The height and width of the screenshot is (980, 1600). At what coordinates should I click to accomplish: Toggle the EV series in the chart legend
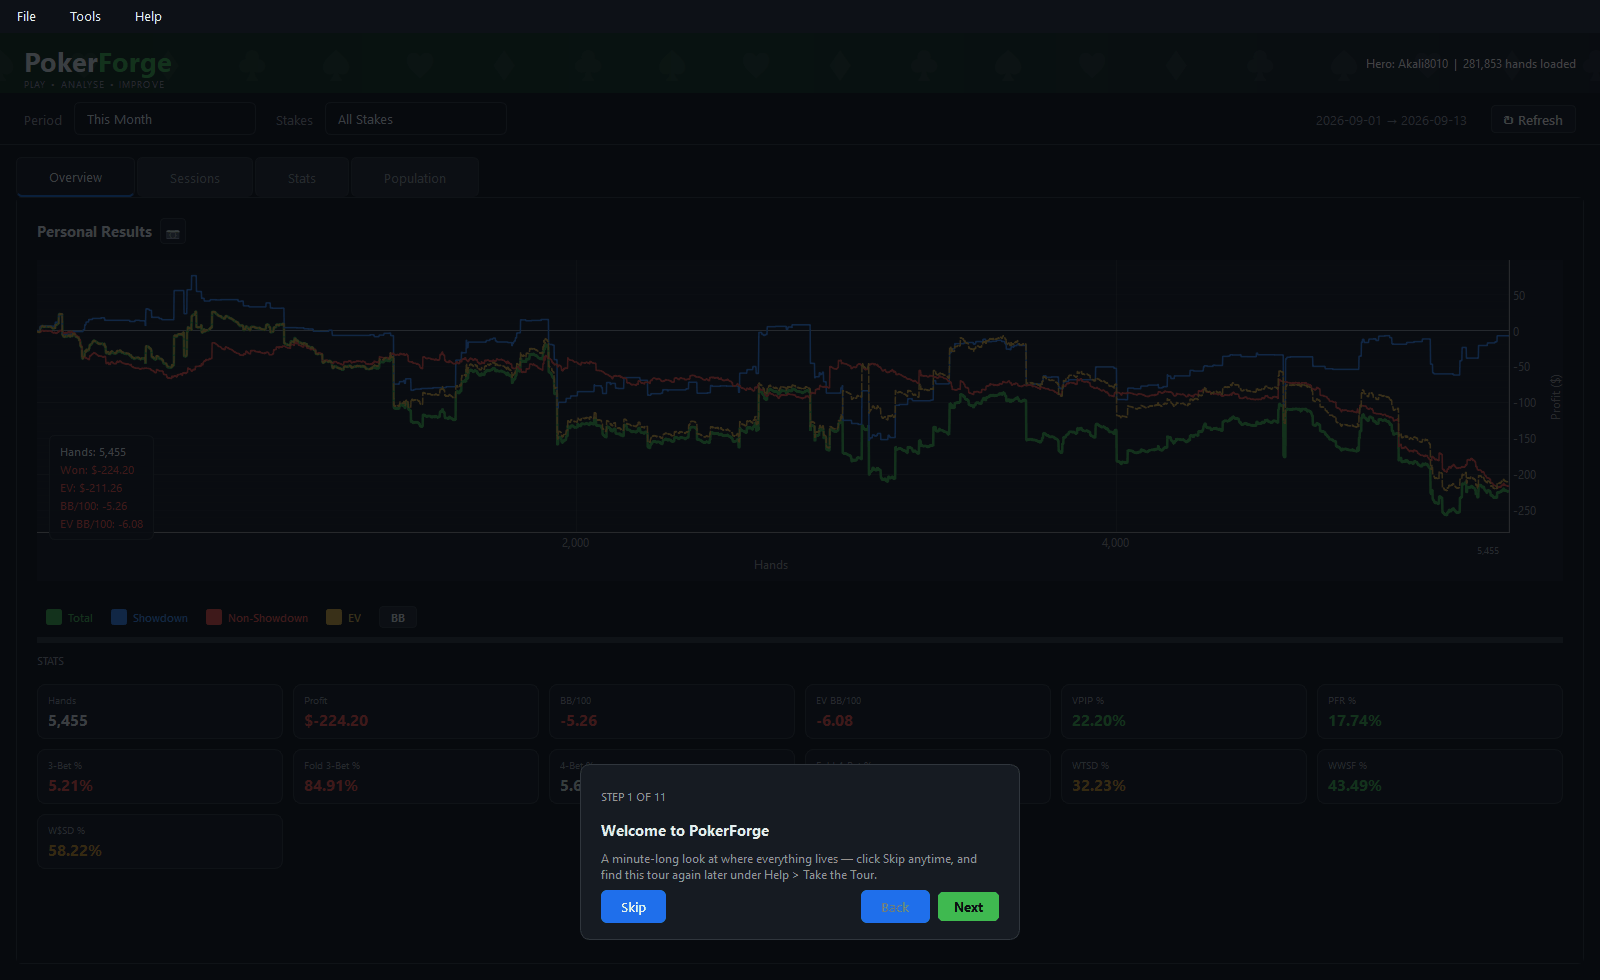[x=343, y=618]
